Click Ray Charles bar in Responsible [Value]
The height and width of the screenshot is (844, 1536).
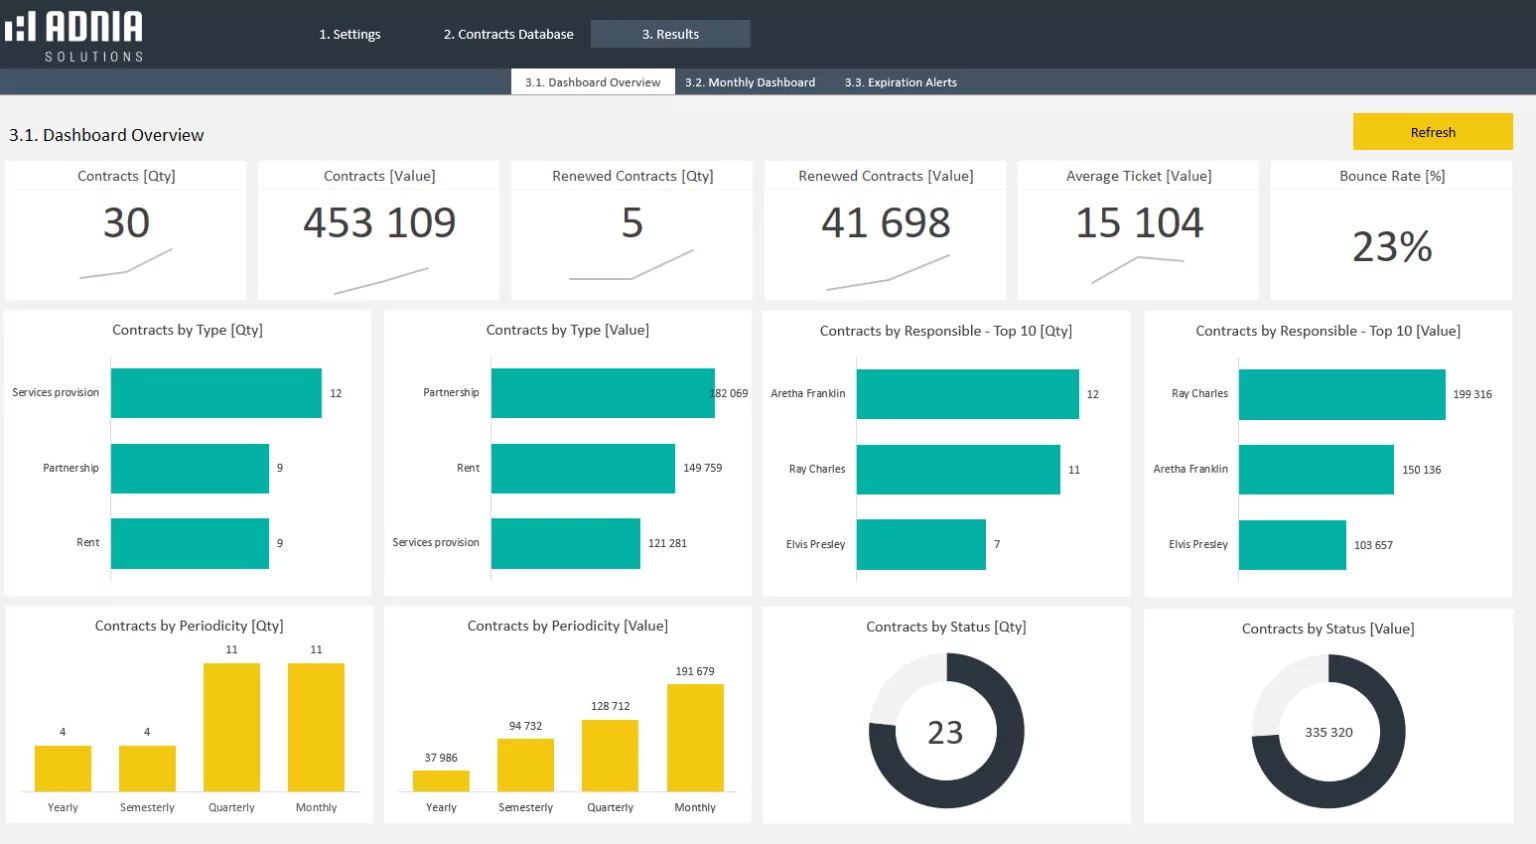click(x=1341, y=394)
